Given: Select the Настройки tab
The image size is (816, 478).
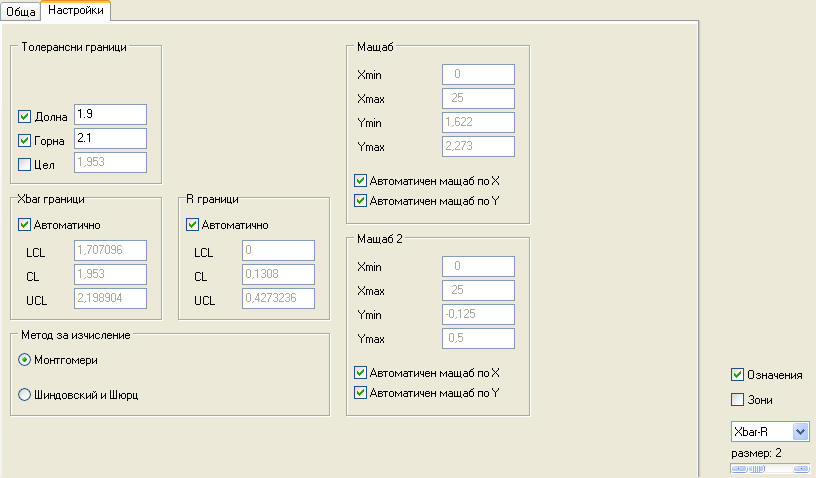Looking at the screenshot, I should click(76, 10).
